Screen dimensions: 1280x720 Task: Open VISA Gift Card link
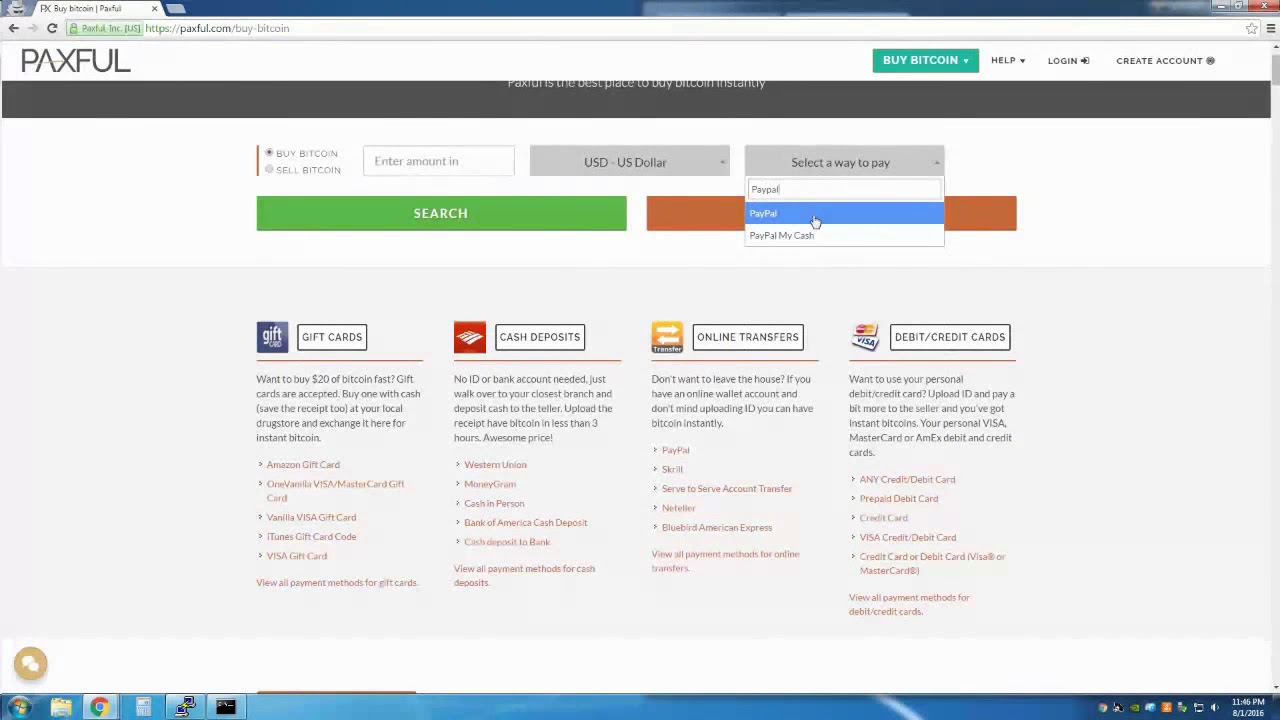coord(296,556)
